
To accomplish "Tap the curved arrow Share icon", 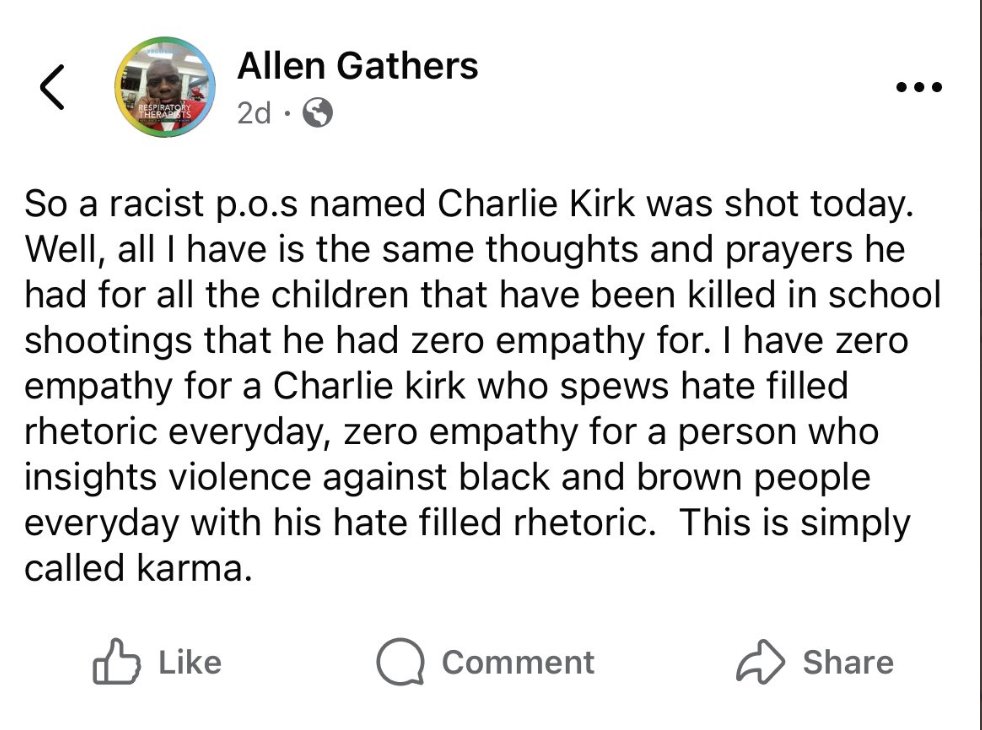I will [760, 661].
